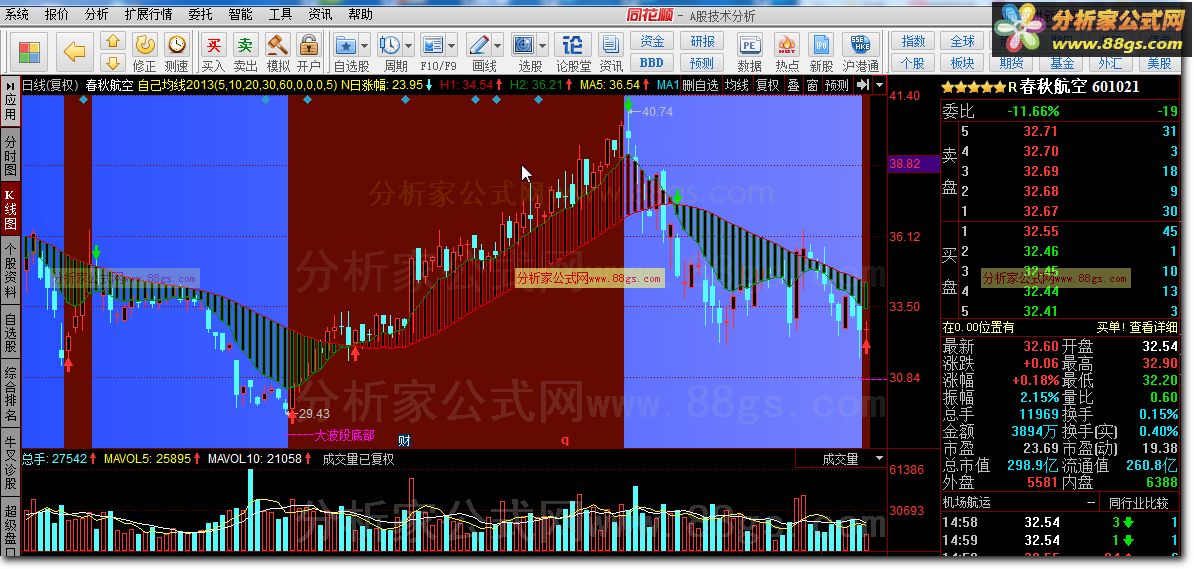
Task: Click the 预测 toolbar button
Action: coord(702,62)
